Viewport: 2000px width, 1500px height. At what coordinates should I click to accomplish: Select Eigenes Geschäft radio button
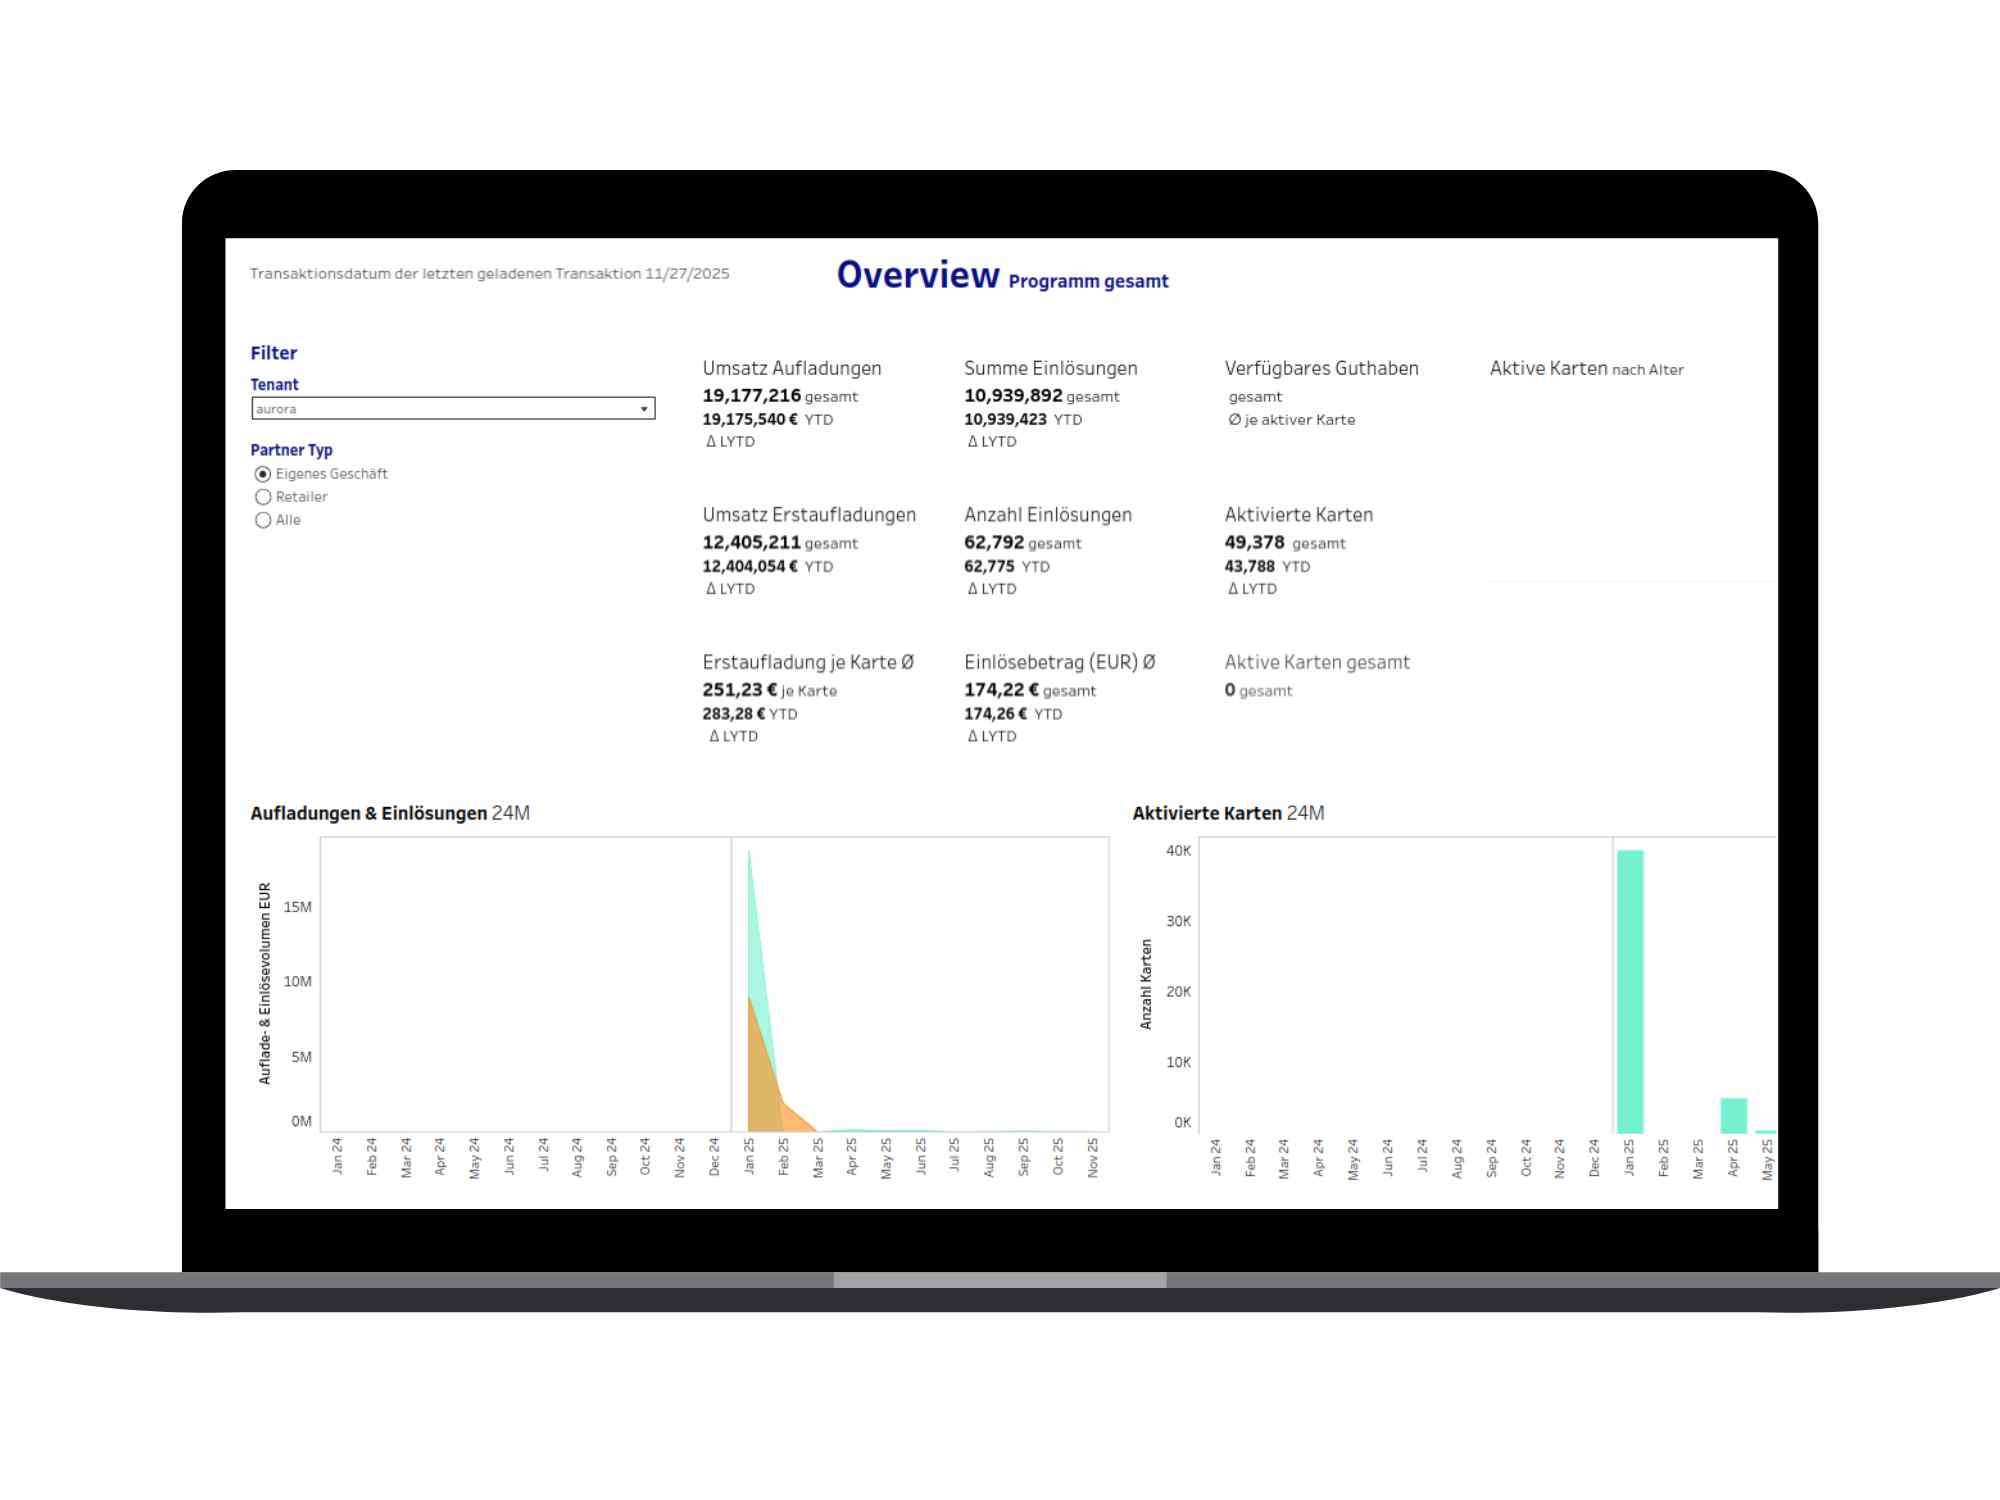(x=263, y=474)
